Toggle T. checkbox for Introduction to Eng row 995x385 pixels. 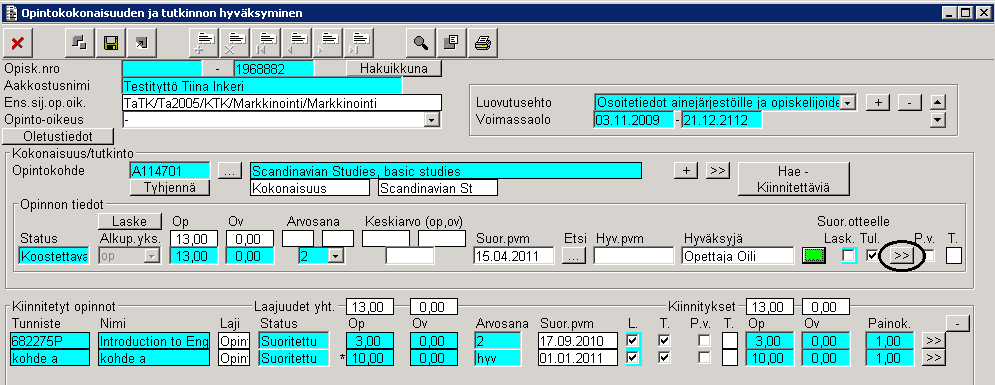pyautogui.click(x=664, y=341)
